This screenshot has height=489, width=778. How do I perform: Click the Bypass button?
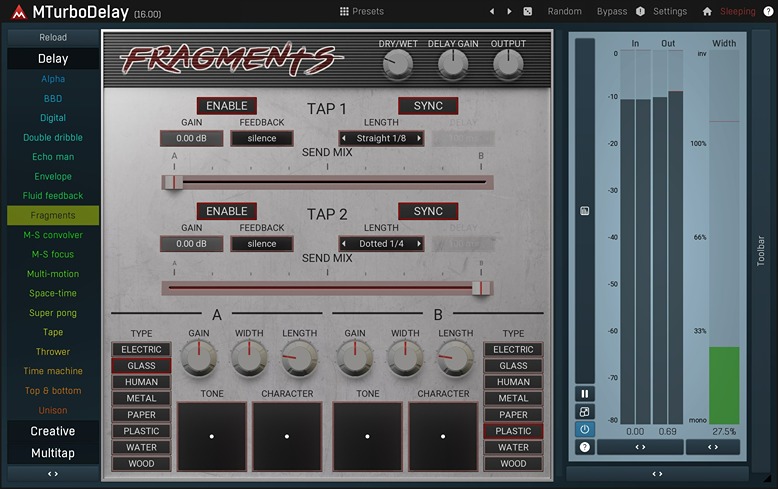[612, 11]
